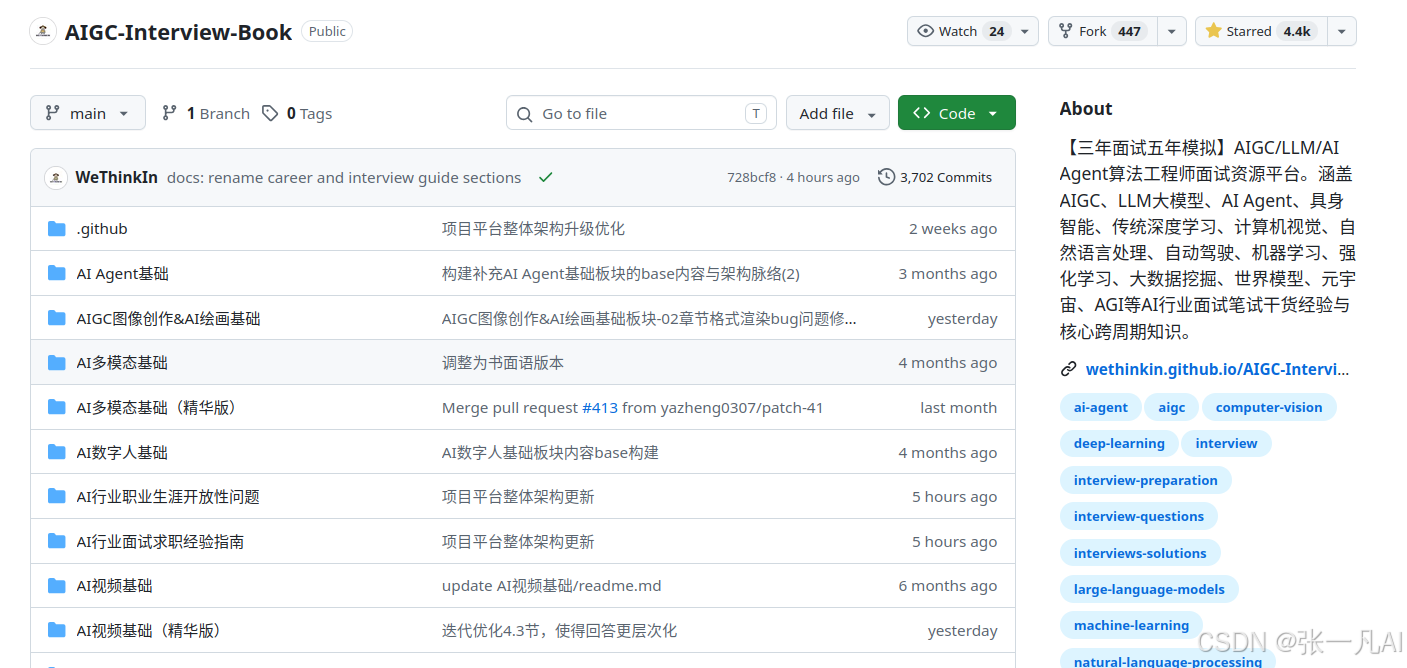The width and height of the screenshot is (1407, 668).
Task: Open the fork options dropdown arrow
Action: (1172, 31)
